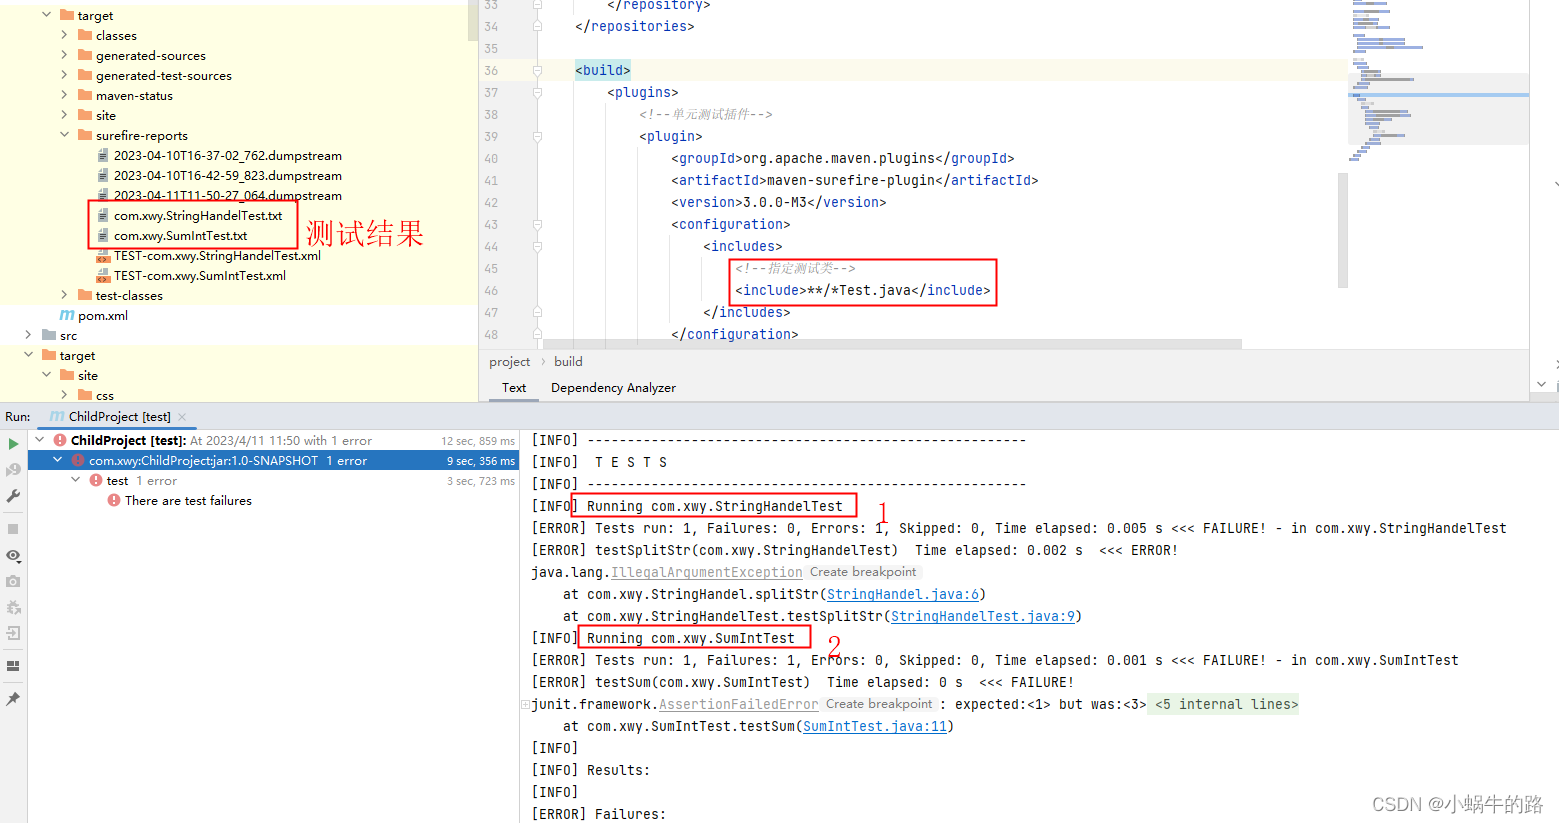The image size is (1559, 823).
Task: Click the error icon on test node
Action: click(x=96, y=480)
